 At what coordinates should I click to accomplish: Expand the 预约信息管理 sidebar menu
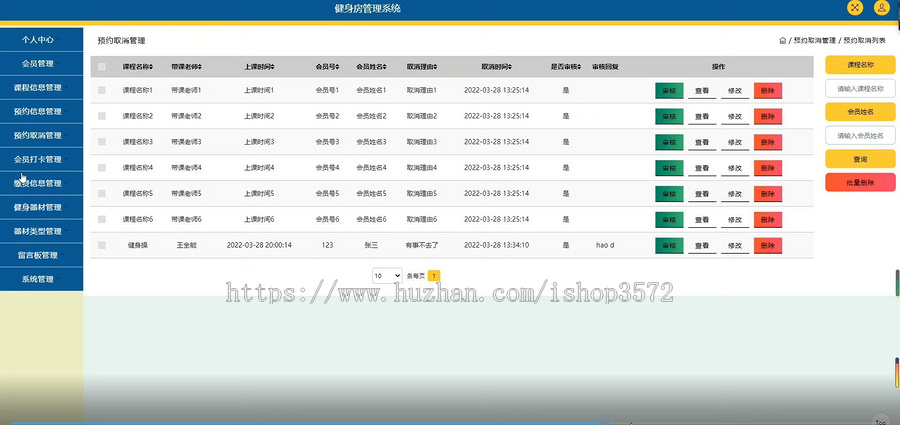click(41, 111)
